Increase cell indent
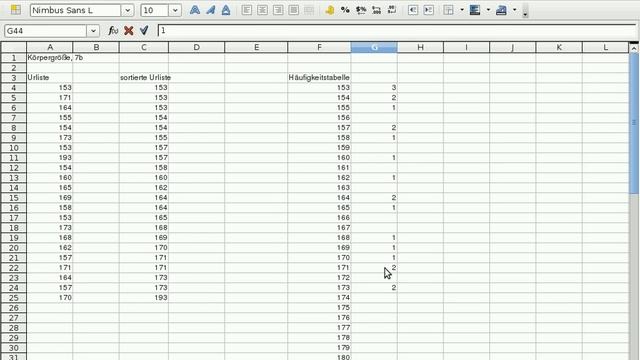640x360 pixels. tap(429, 10)
